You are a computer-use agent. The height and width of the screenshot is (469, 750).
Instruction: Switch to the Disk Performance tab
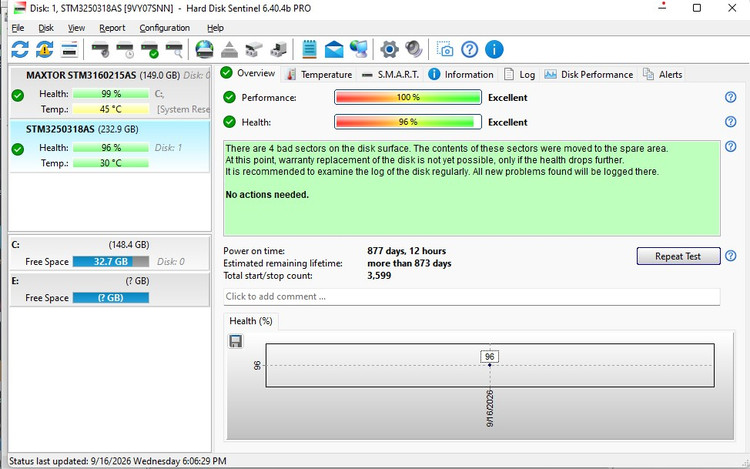point(588,75)
